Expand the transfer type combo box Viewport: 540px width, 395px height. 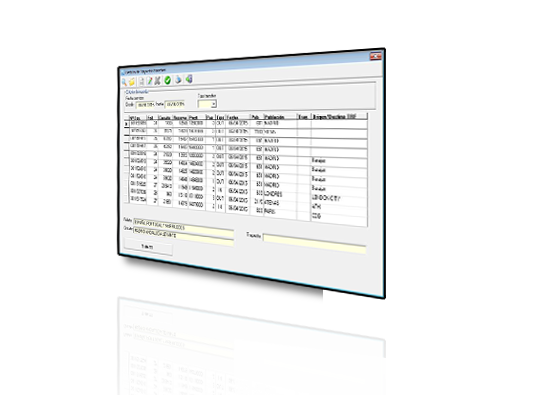coord(207,104)
